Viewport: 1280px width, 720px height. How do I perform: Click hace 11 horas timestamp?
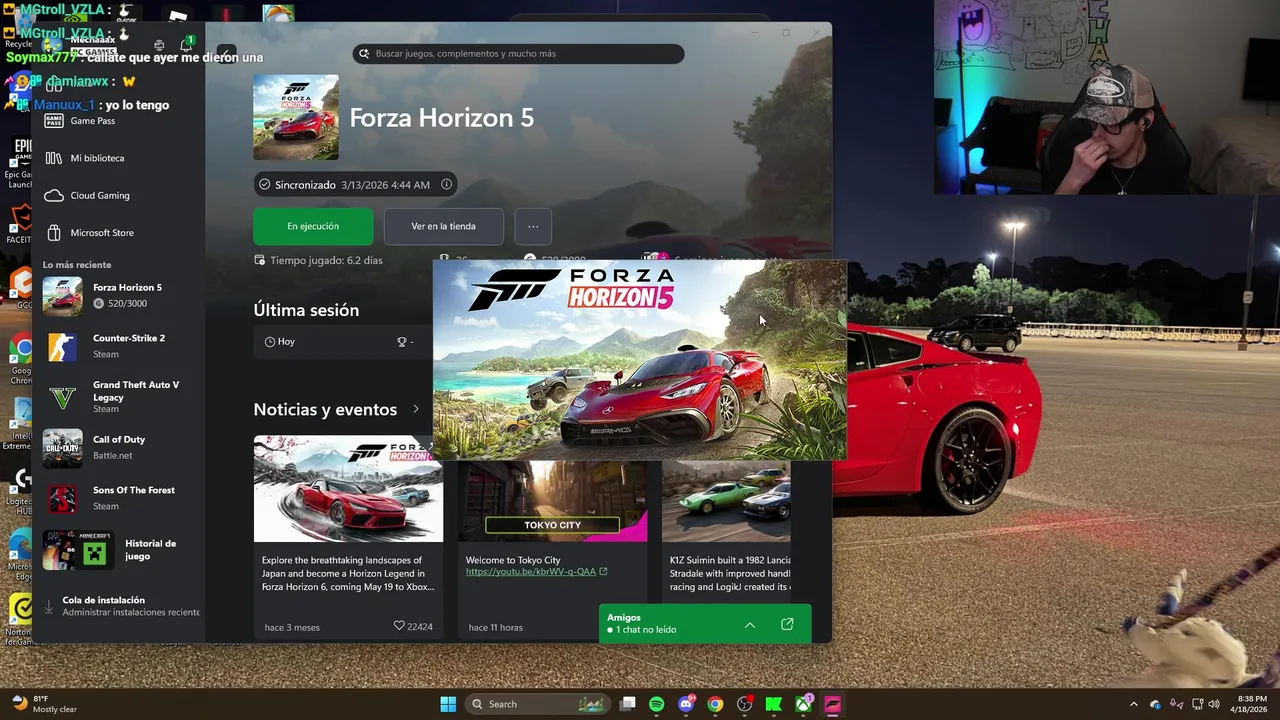[495, 627]
